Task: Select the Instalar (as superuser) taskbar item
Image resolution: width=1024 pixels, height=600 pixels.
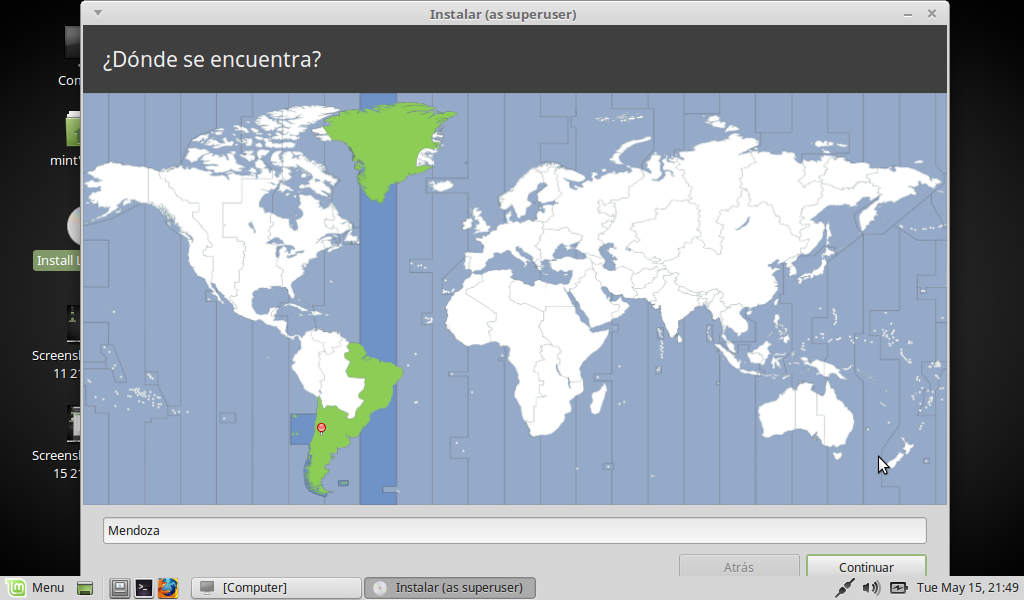Action: click(450, 587)
